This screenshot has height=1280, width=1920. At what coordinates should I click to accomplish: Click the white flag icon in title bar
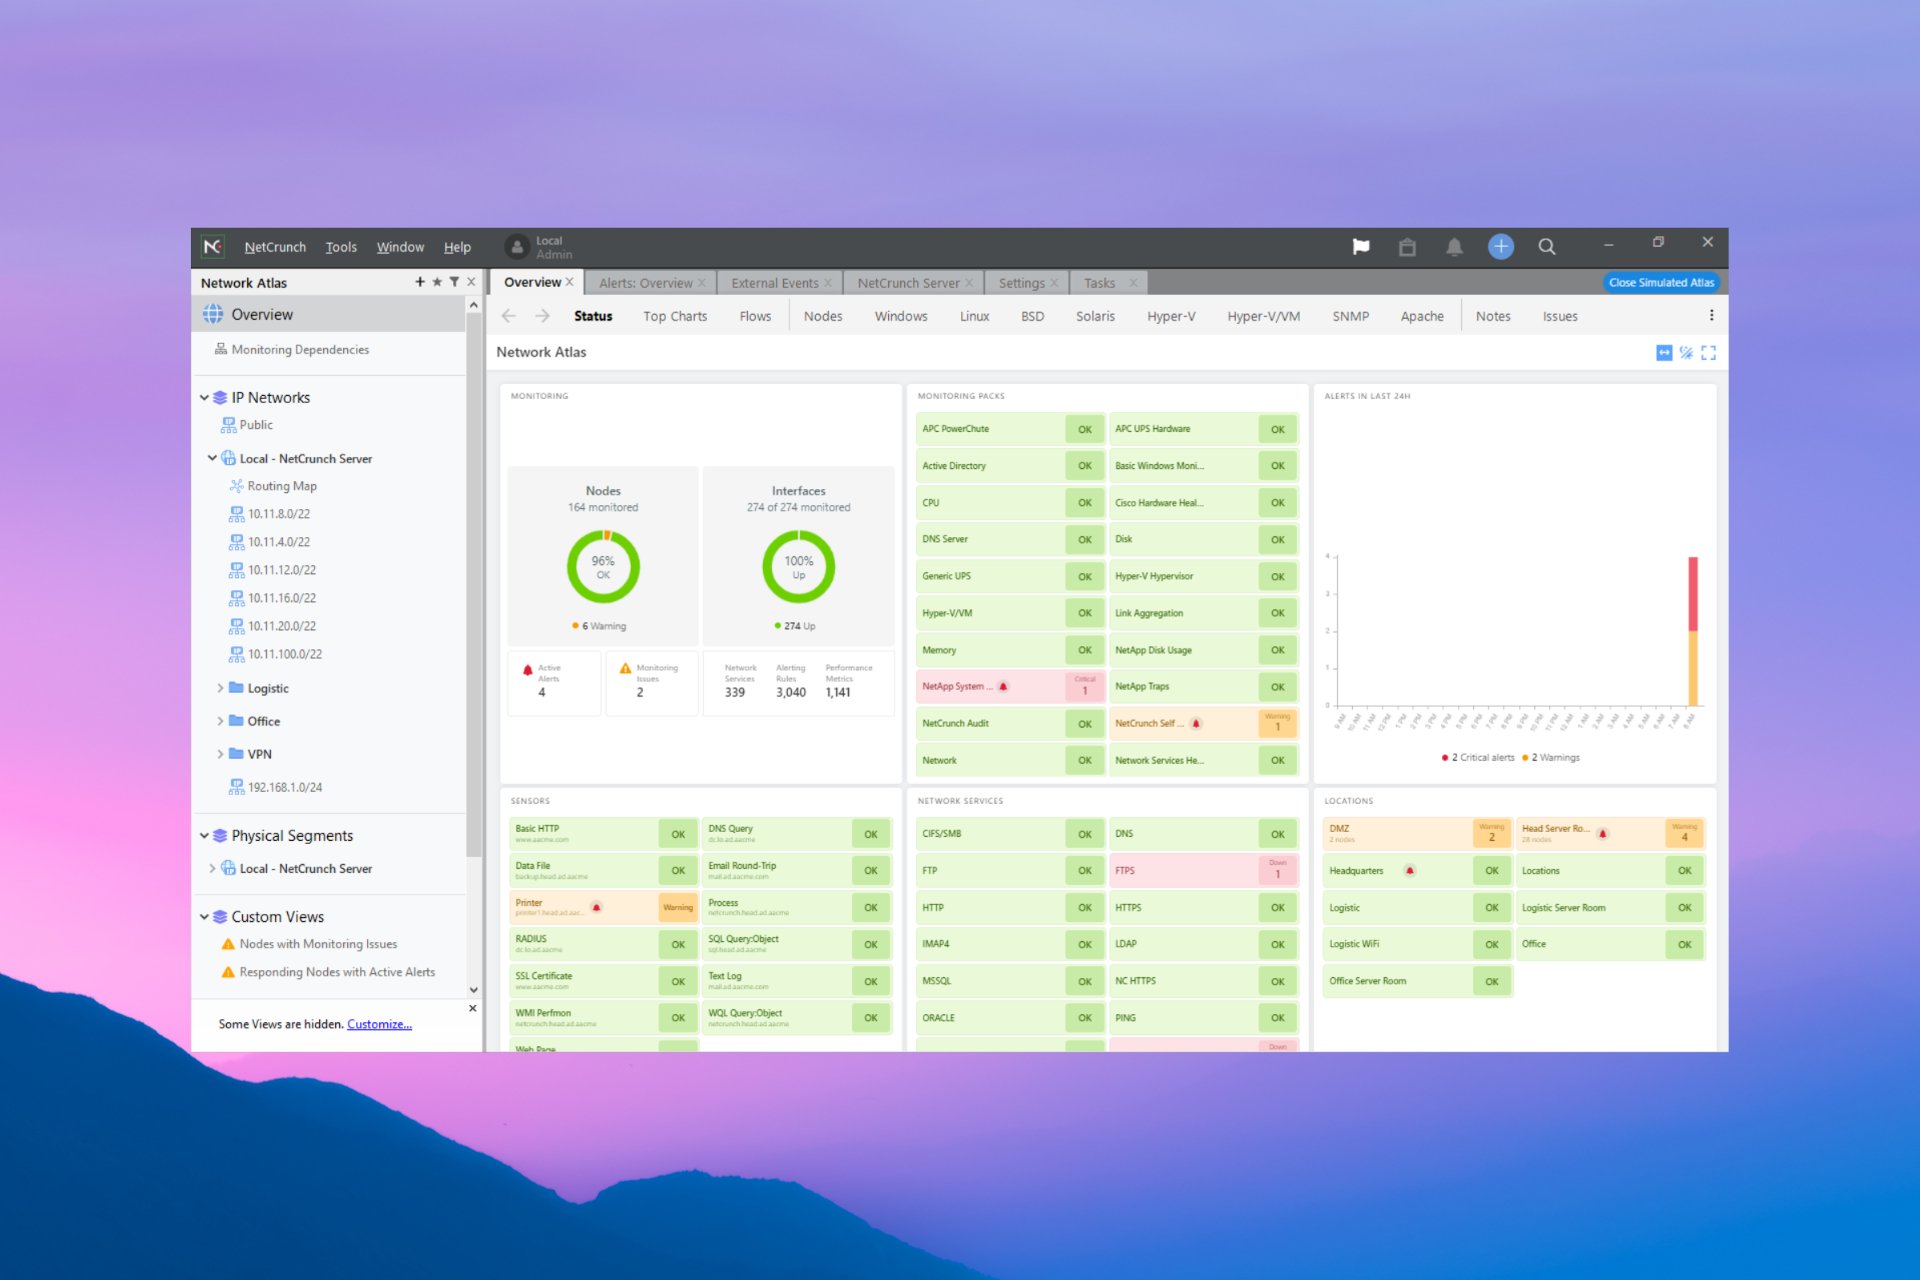click(x=1360, y=247)
